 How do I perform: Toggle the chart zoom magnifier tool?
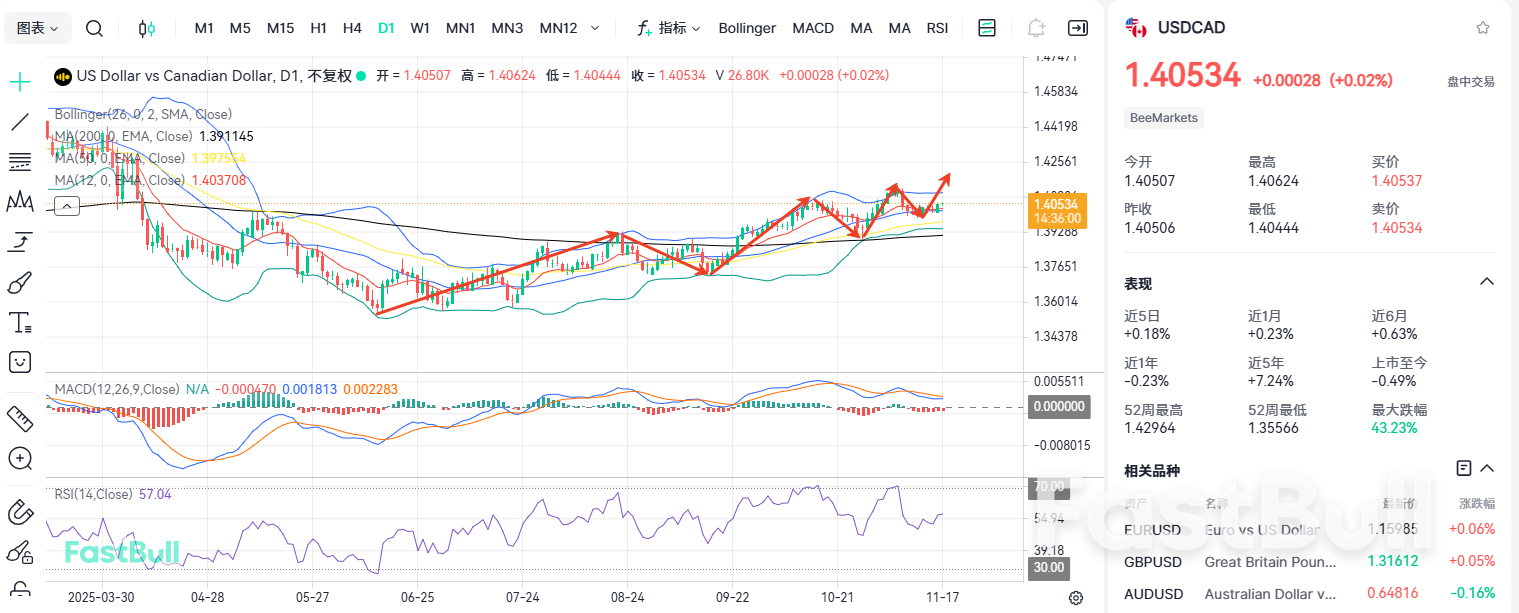click(19, 458)
